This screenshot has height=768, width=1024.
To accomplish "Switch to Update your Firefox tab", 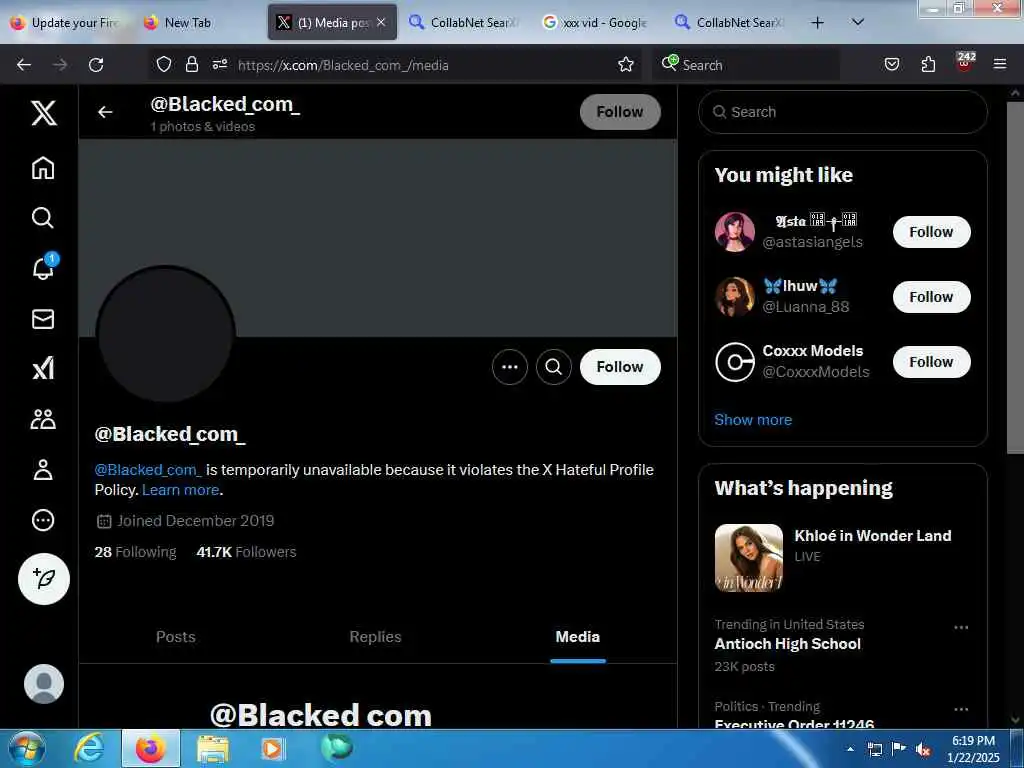I will (x=65, y=23).
